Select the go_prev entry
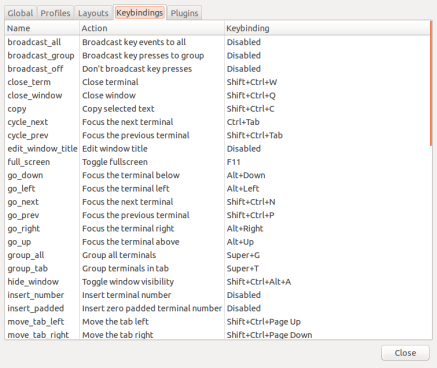 (x=23, y=215)
